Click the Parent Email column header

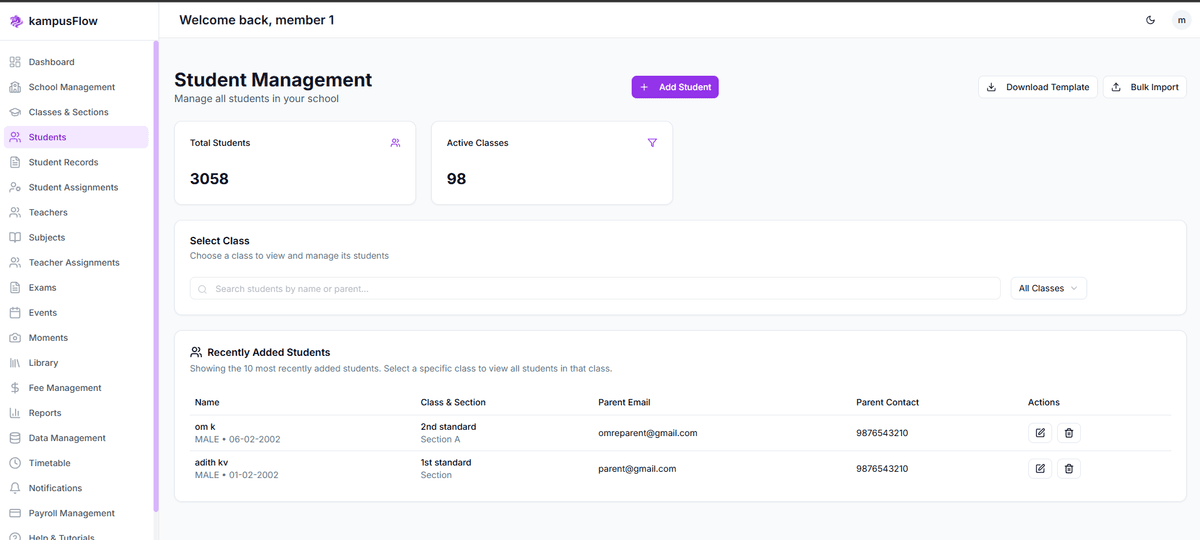pyautogui.click(x=624, y=402)
